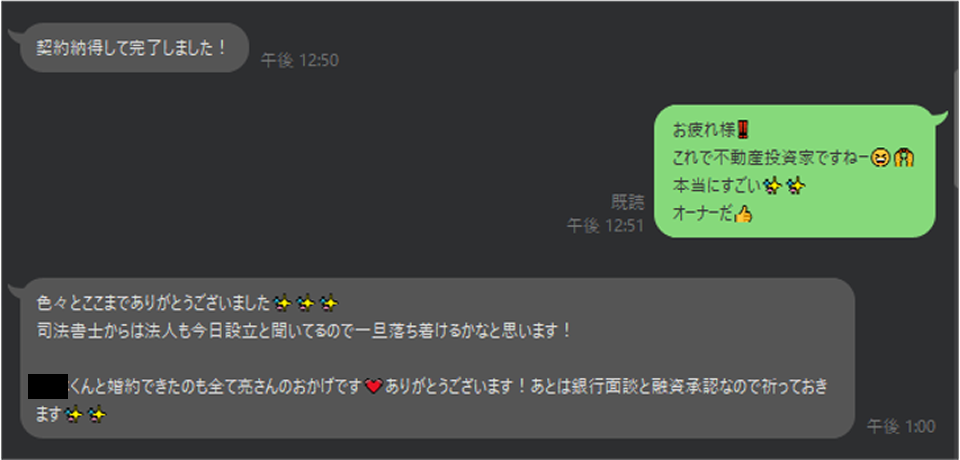Click the 既読 read indicator
The height and width of the screenshot is (460, 960).
628,202
